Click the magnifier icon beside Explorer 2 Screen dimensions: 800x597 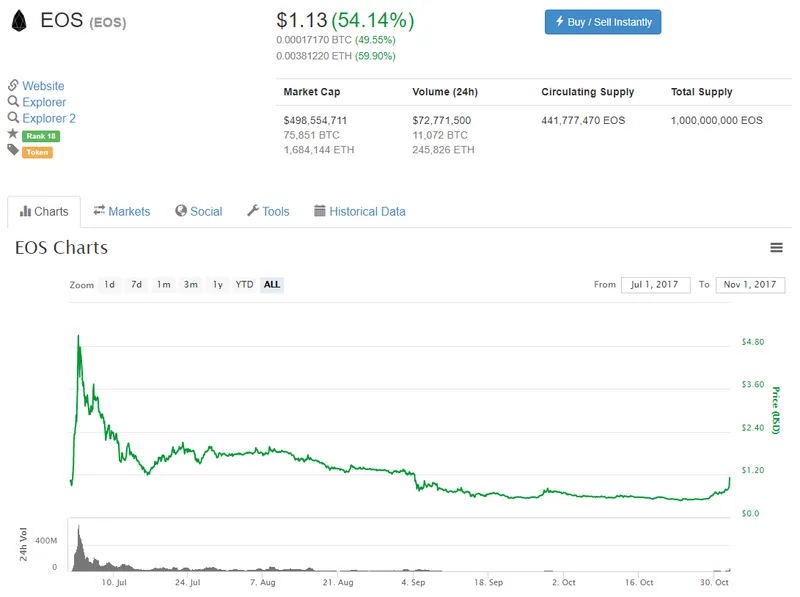coord(13,118)
